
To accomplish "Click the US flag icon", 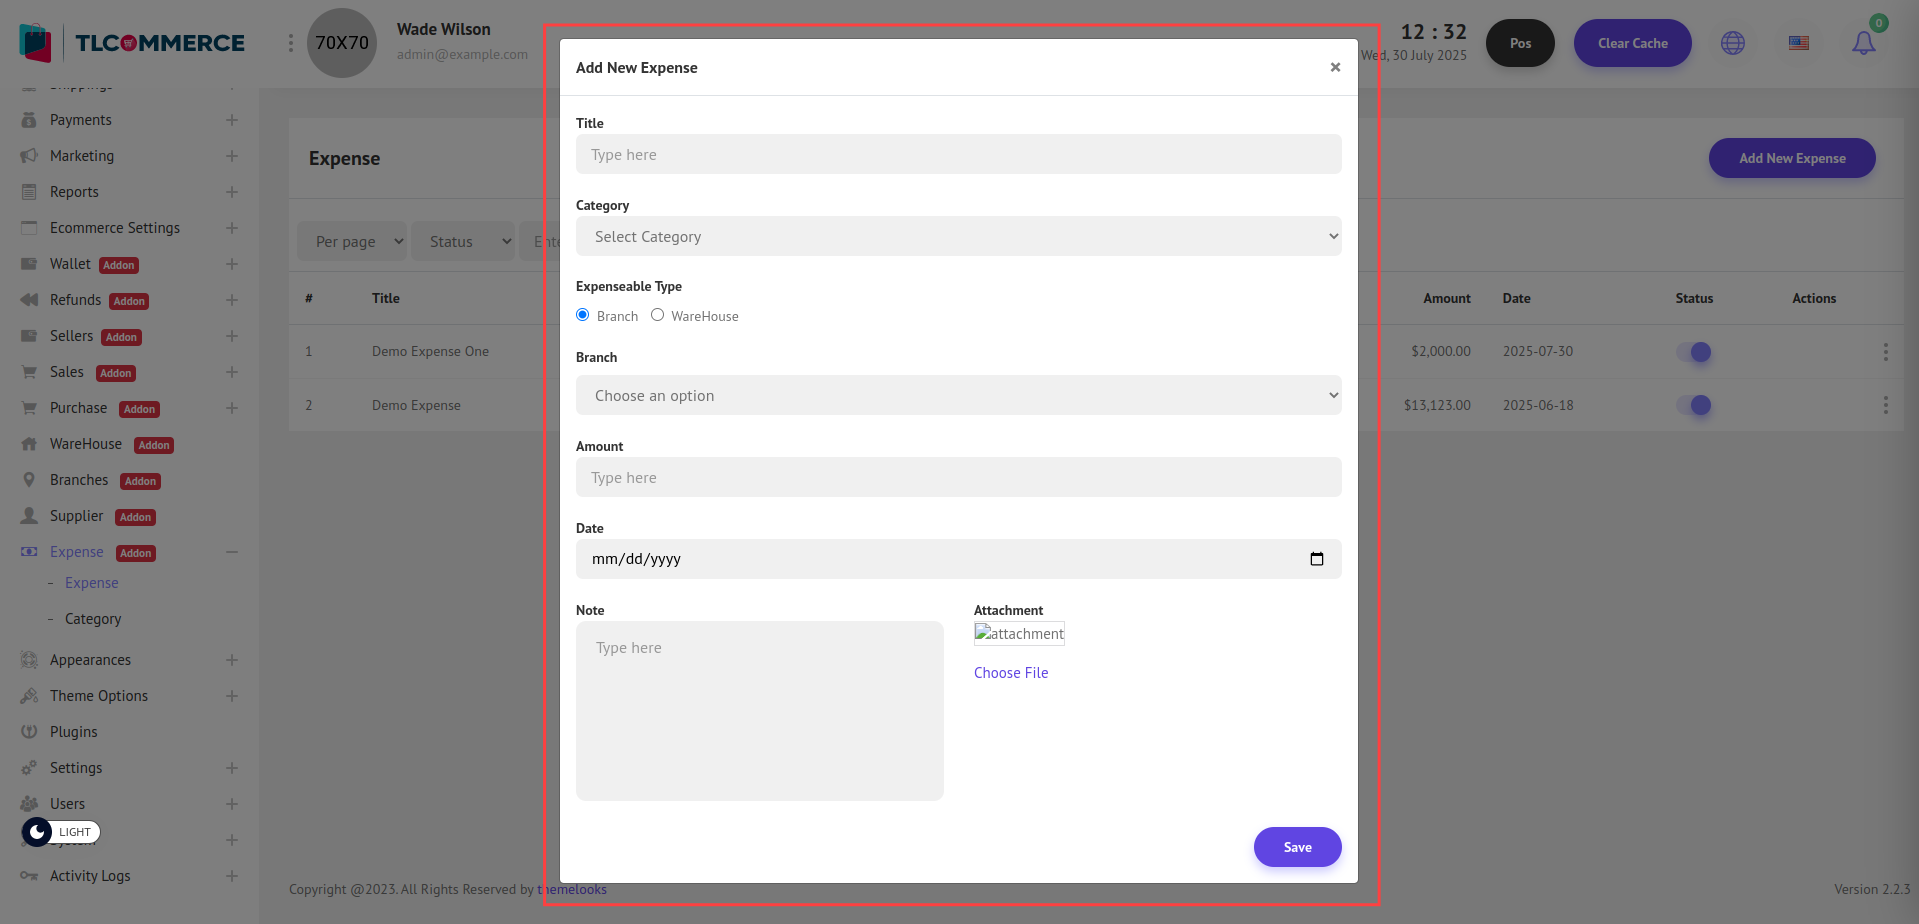I will [1798, 43].
